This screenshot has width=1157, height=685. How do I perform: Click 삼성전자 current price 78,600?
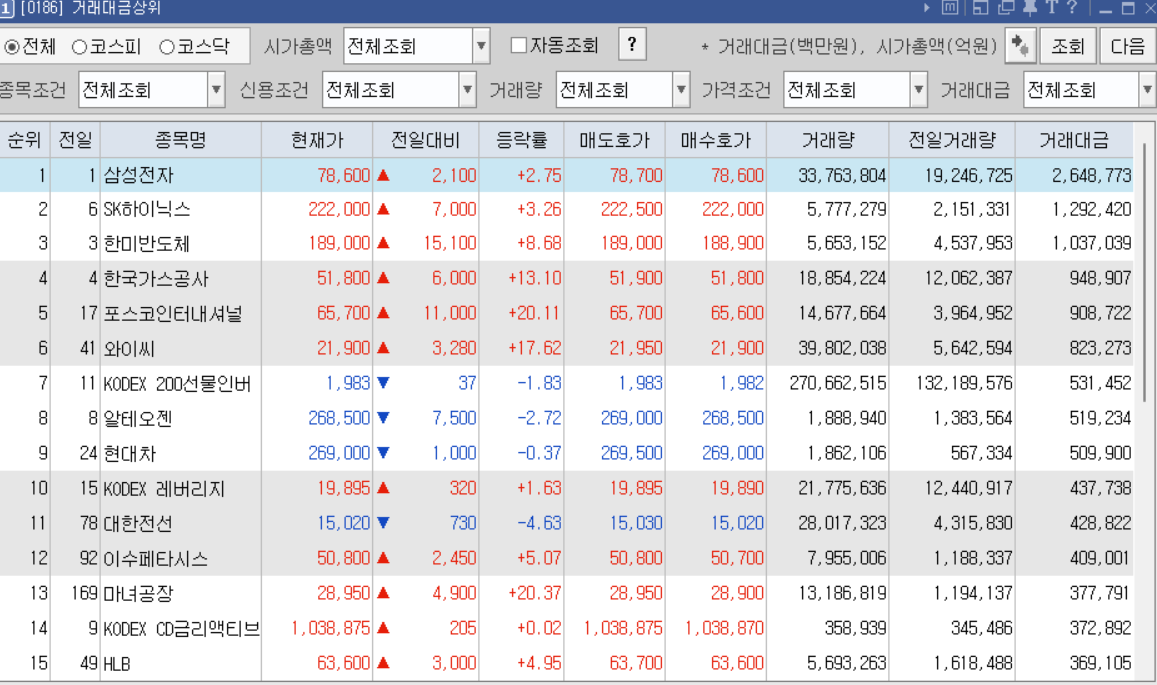pos(343,176)
